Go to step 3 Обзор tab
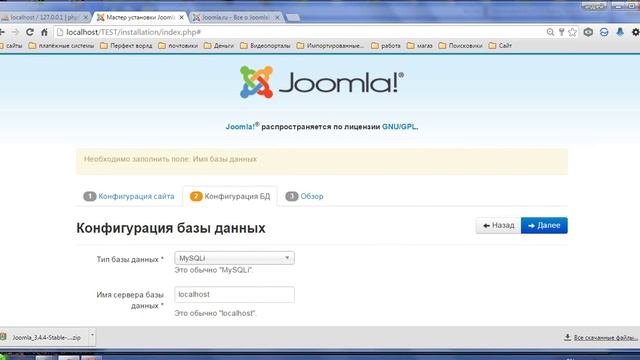 pyautogui.click(x=304, y=196)
